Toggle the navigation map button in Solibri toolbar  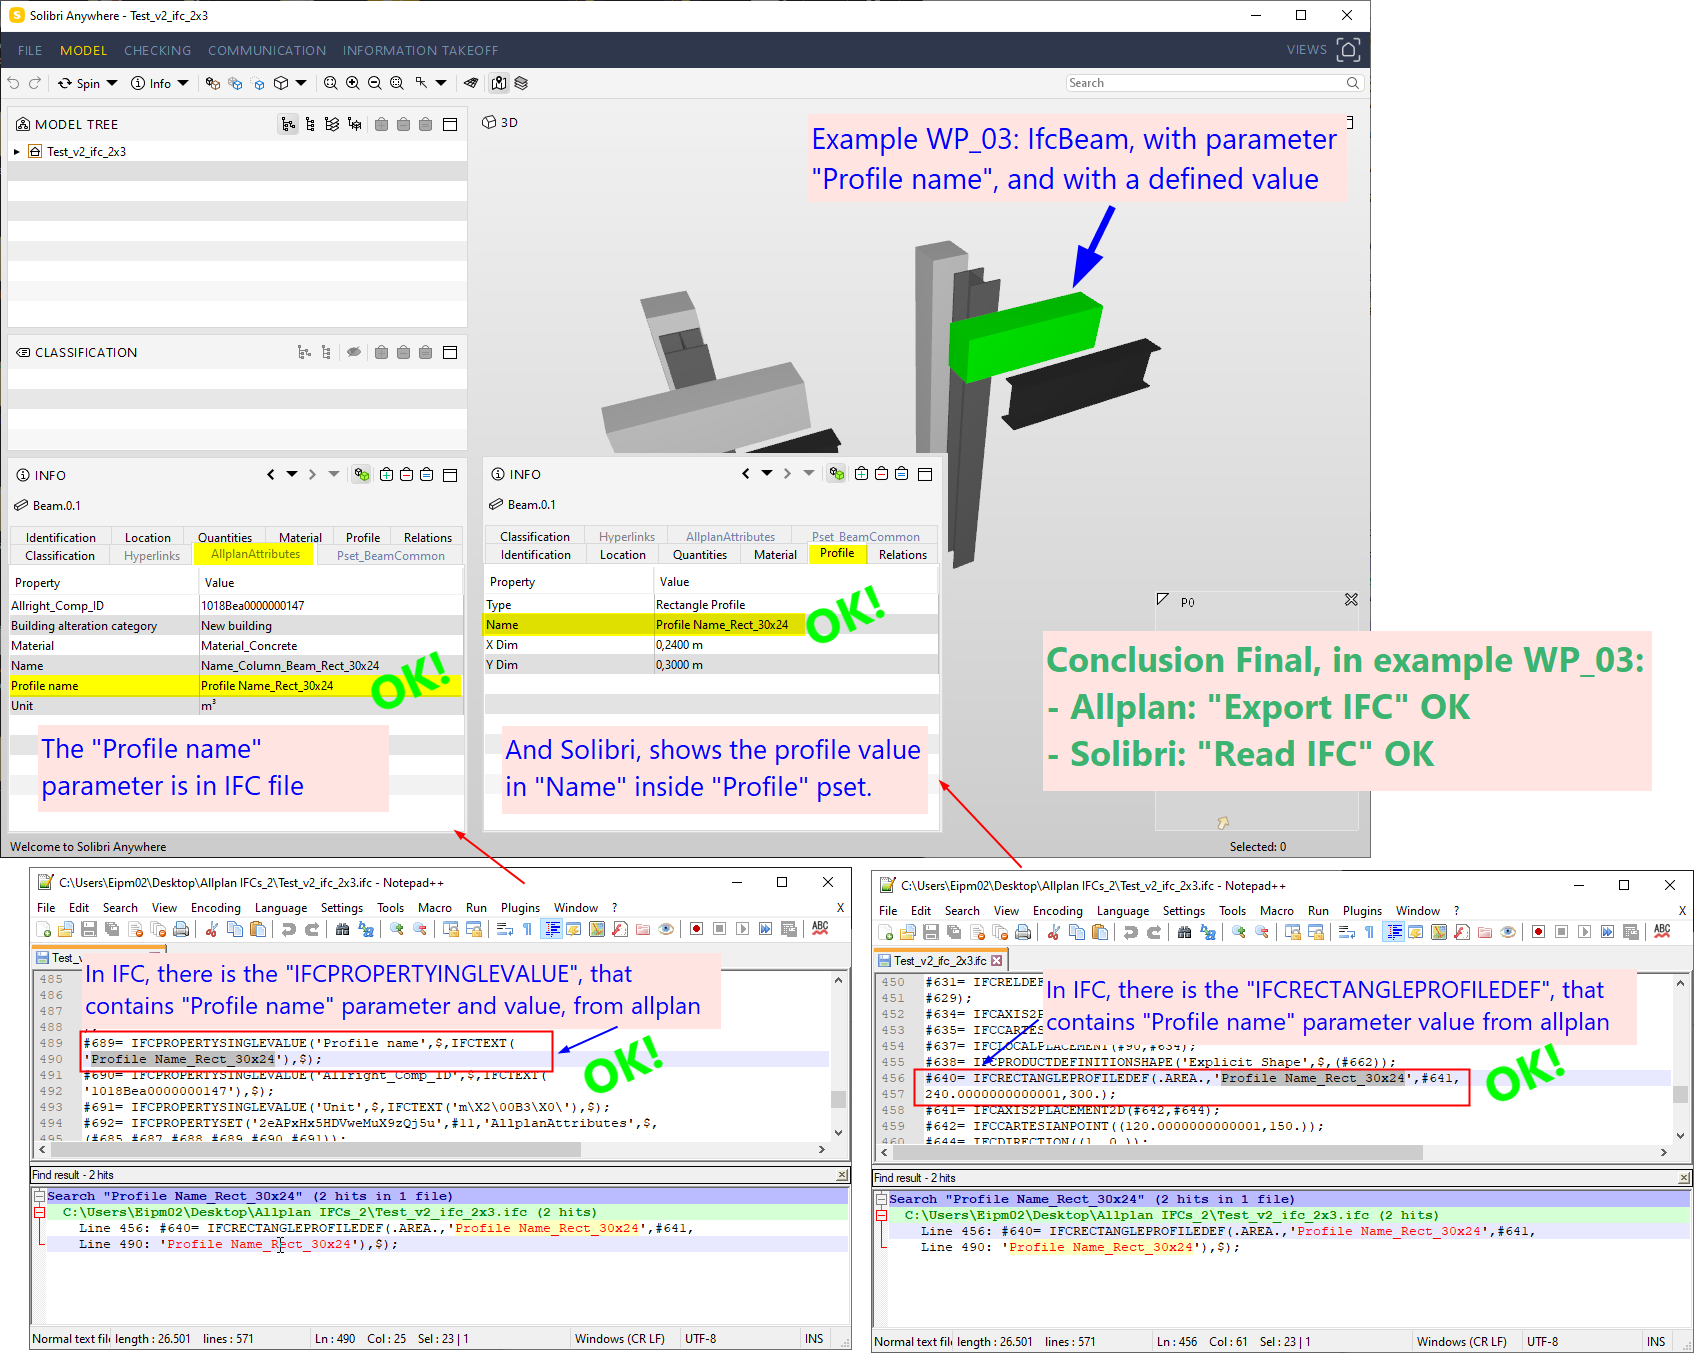point(499,83)
